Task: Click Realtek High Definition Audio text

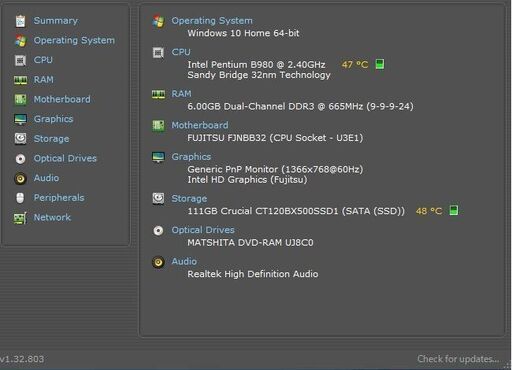Action: pos(253,274)
